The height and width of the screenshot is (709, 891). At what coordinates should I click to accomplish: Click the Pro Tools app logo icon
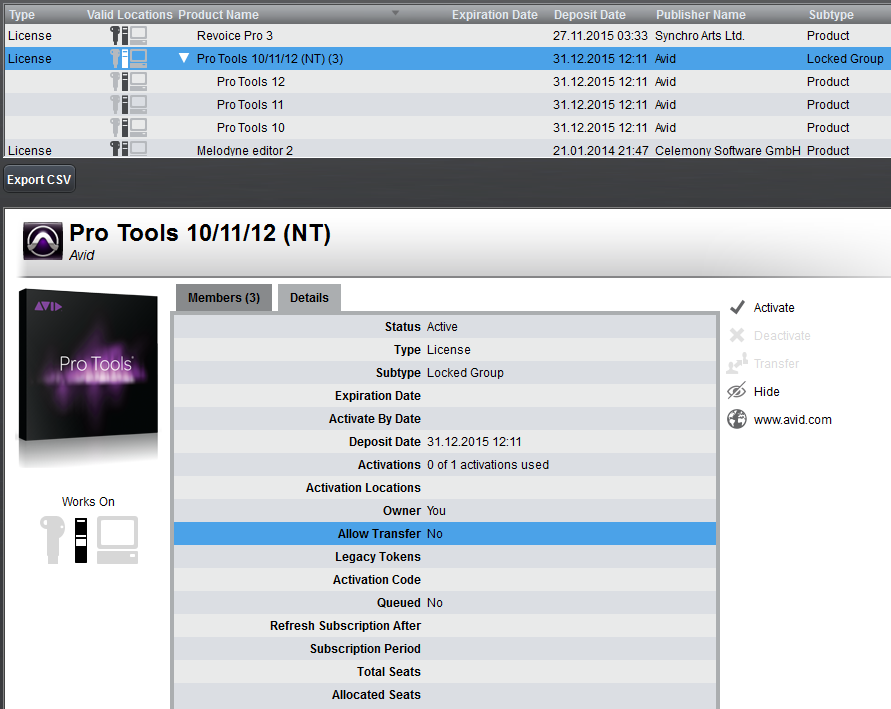43,241
